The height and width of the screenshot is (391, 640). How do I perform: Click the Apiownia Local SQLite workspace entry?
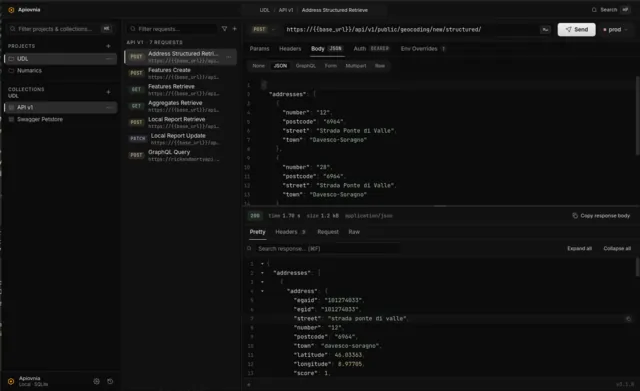tap(33, 381)
